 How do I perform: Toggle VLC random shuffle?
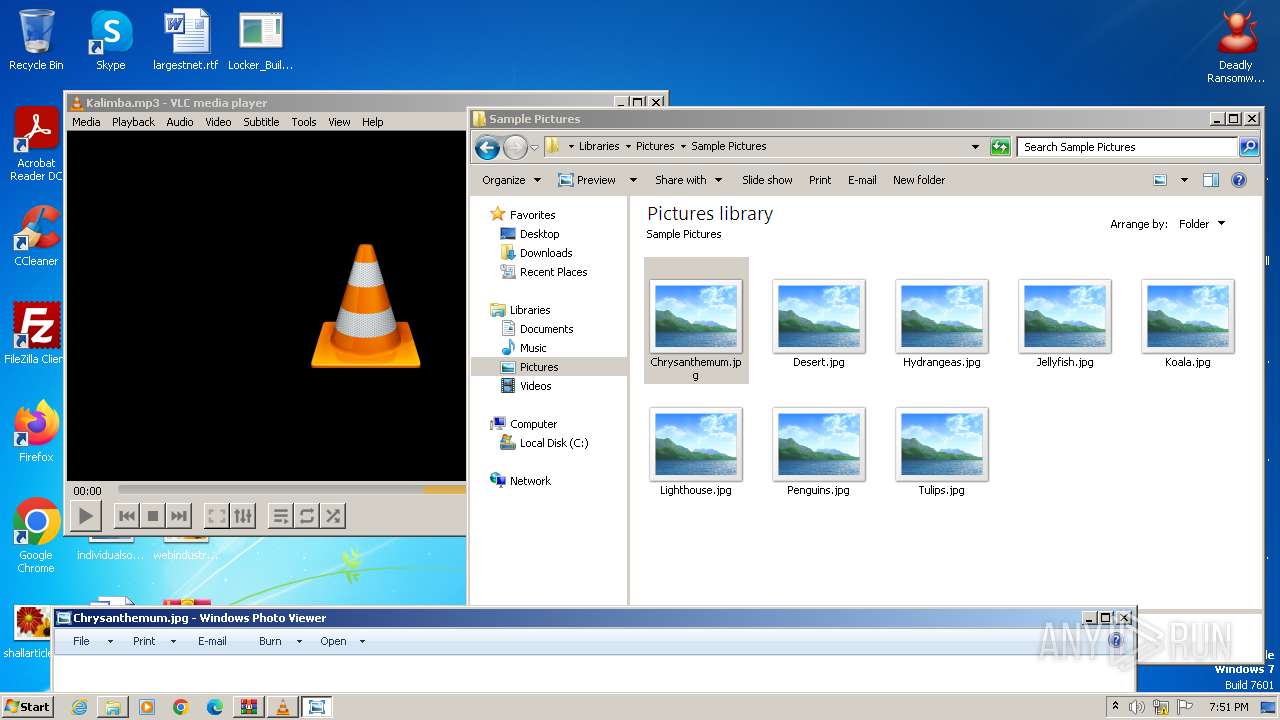pyautogui.click(x=333, y=516)
